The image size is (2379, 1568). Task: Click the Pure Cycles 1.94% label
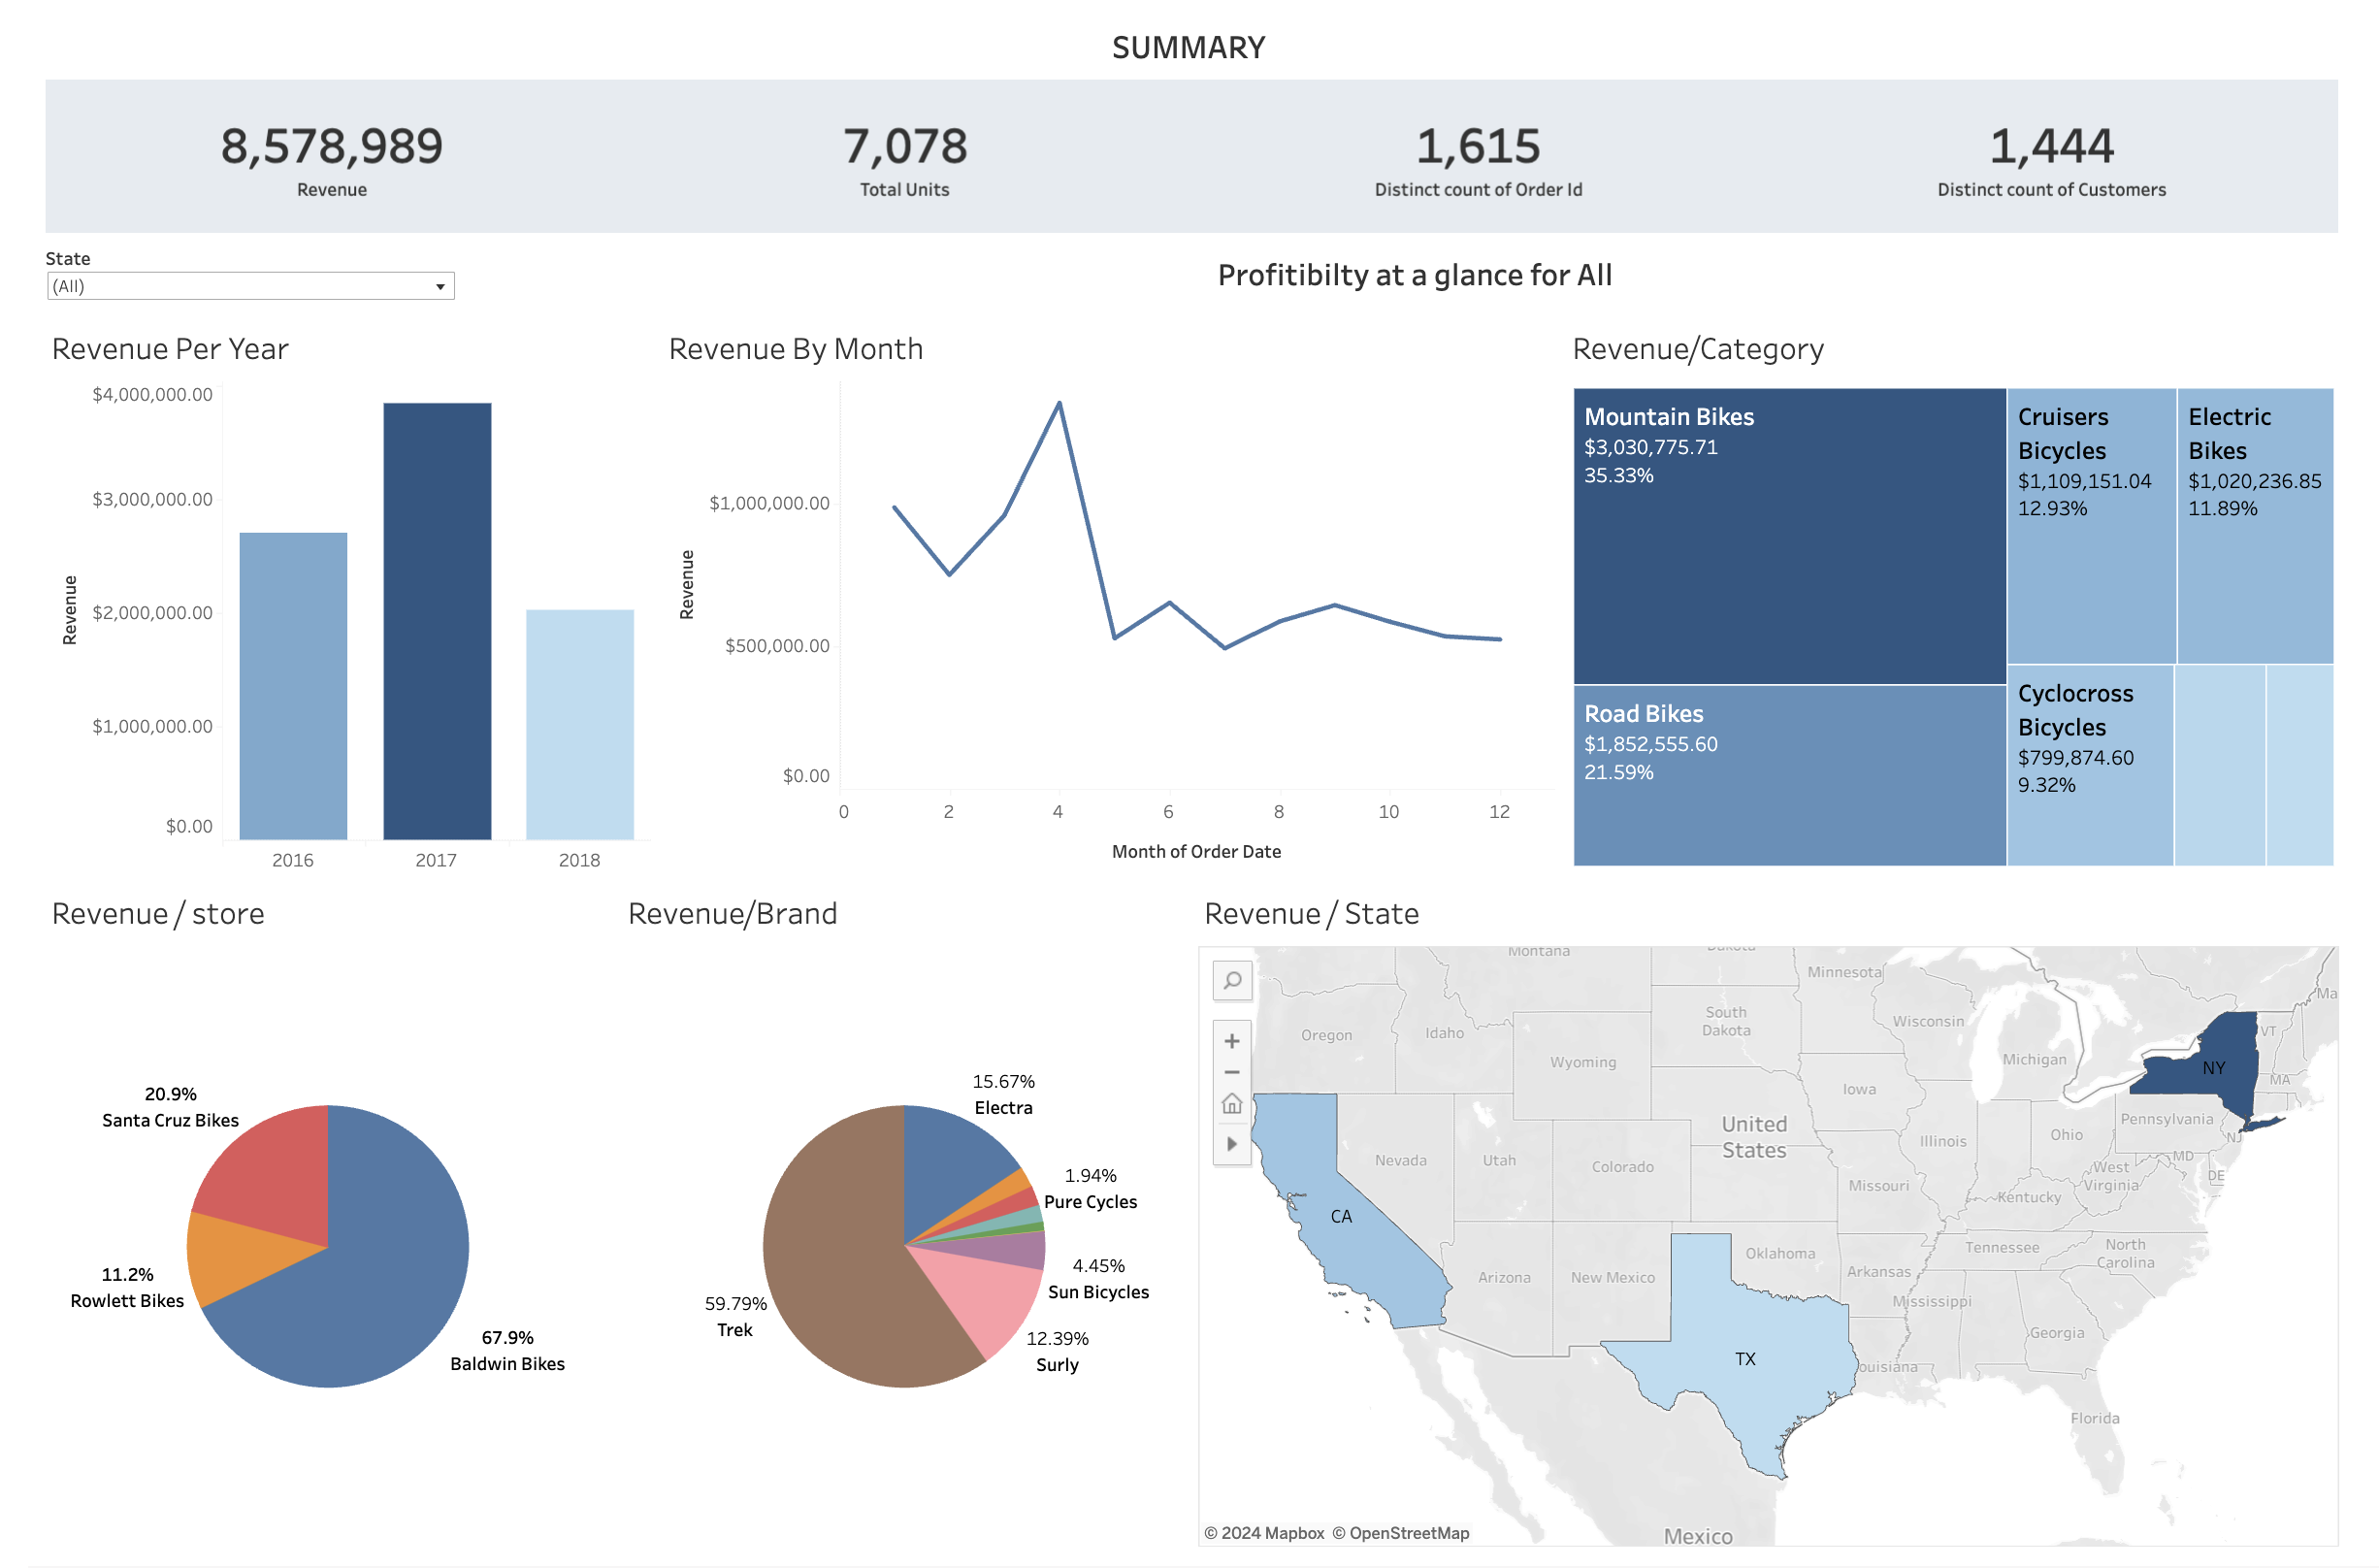pos(1090,1189)
